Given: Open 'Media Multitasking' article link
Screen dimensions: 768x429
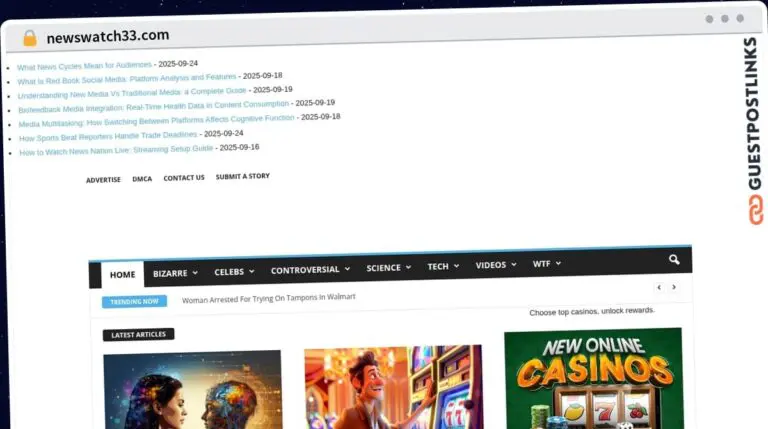Looking at the screenshot, I should 156,121.
